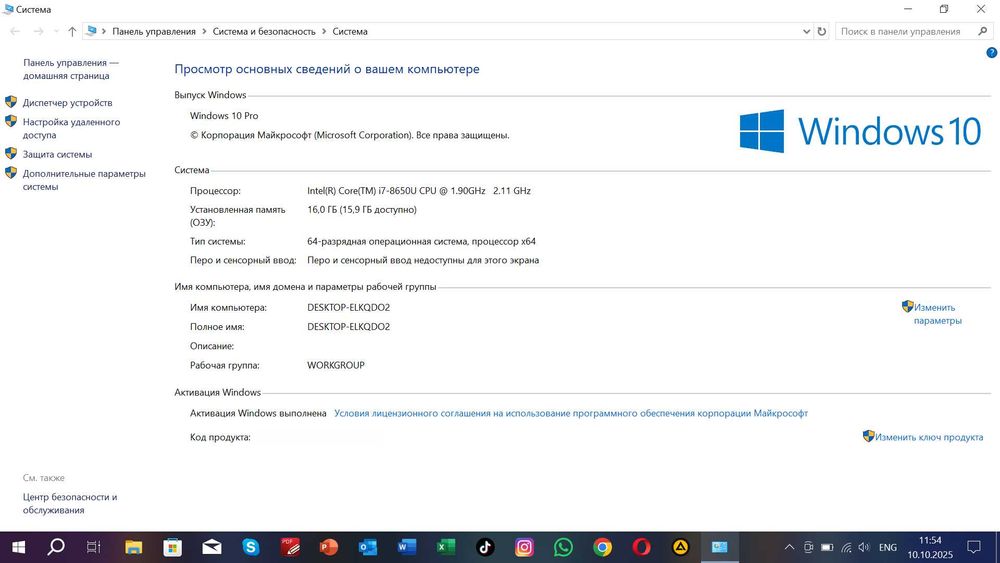Open the PDF editor app in taskbar
1000x563 pixels.
[x=290, y=547]
